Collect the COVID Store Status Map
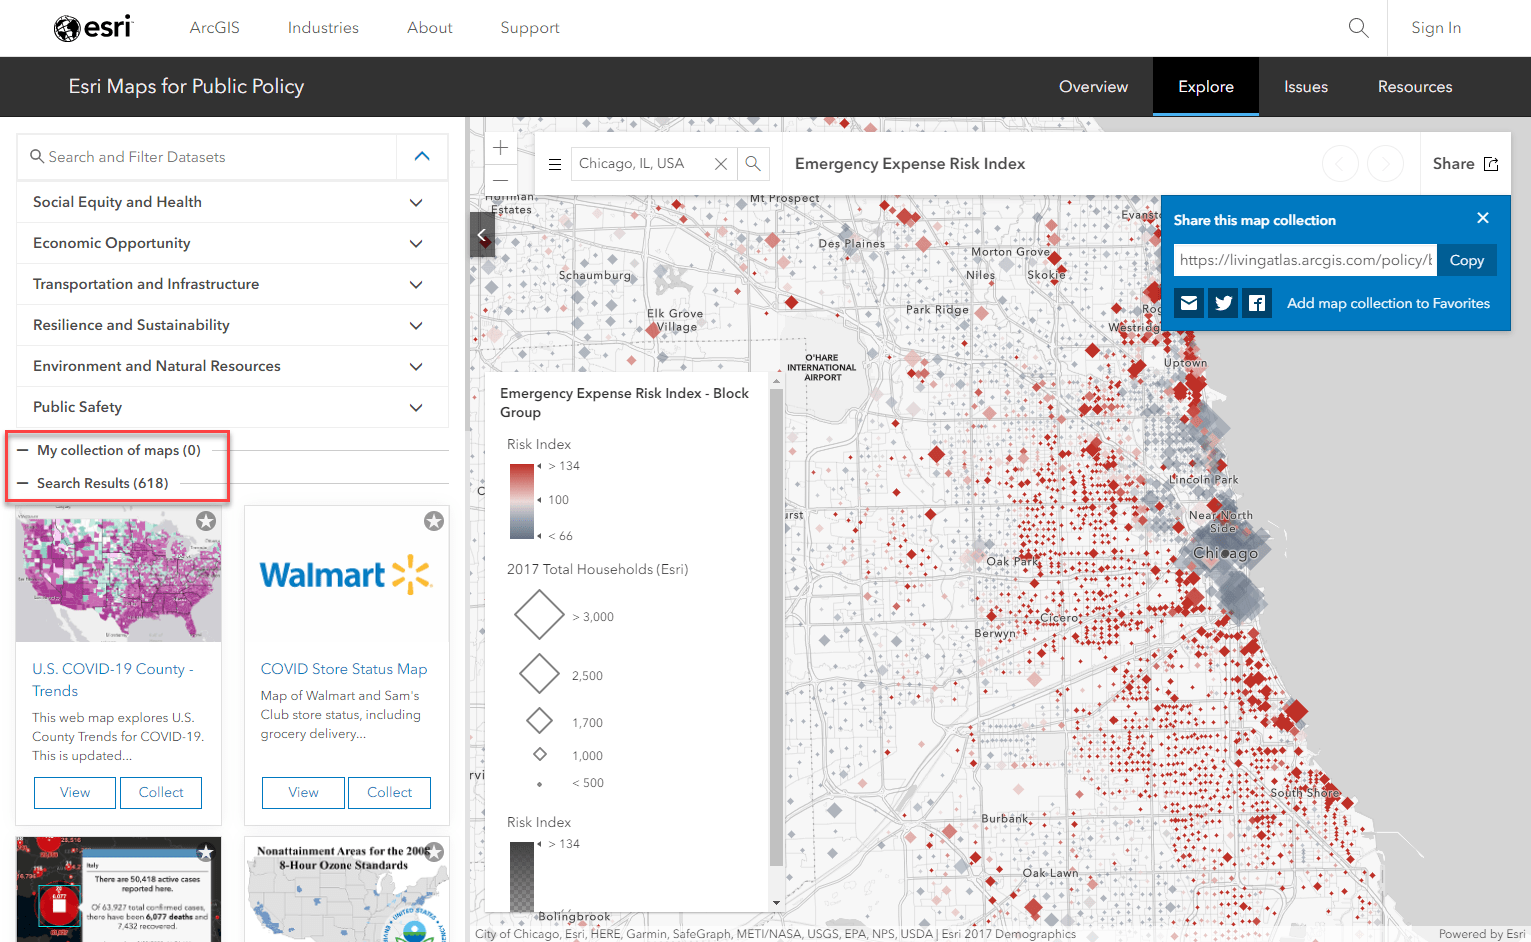Viewport: 1531px width, 942px height. click(x=389, y=793)
